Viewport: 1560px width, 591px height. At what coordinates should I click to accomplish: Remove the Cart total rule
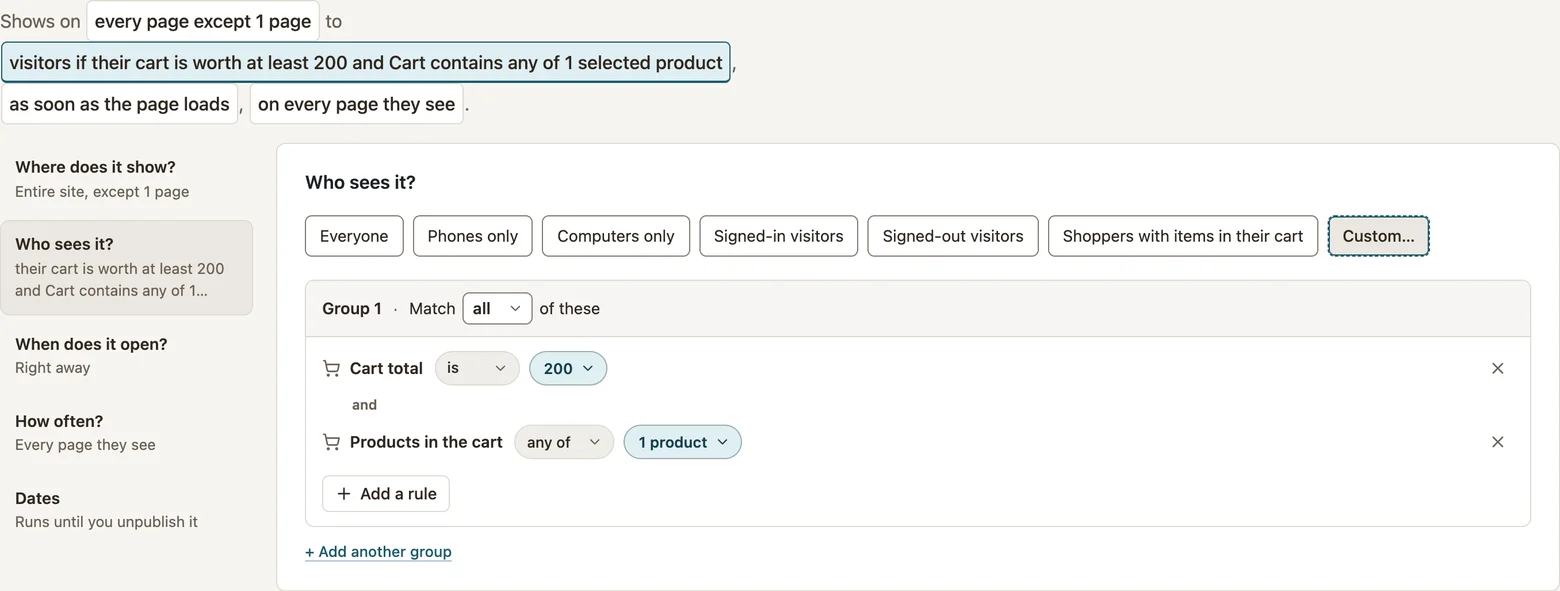point(1497,368)
